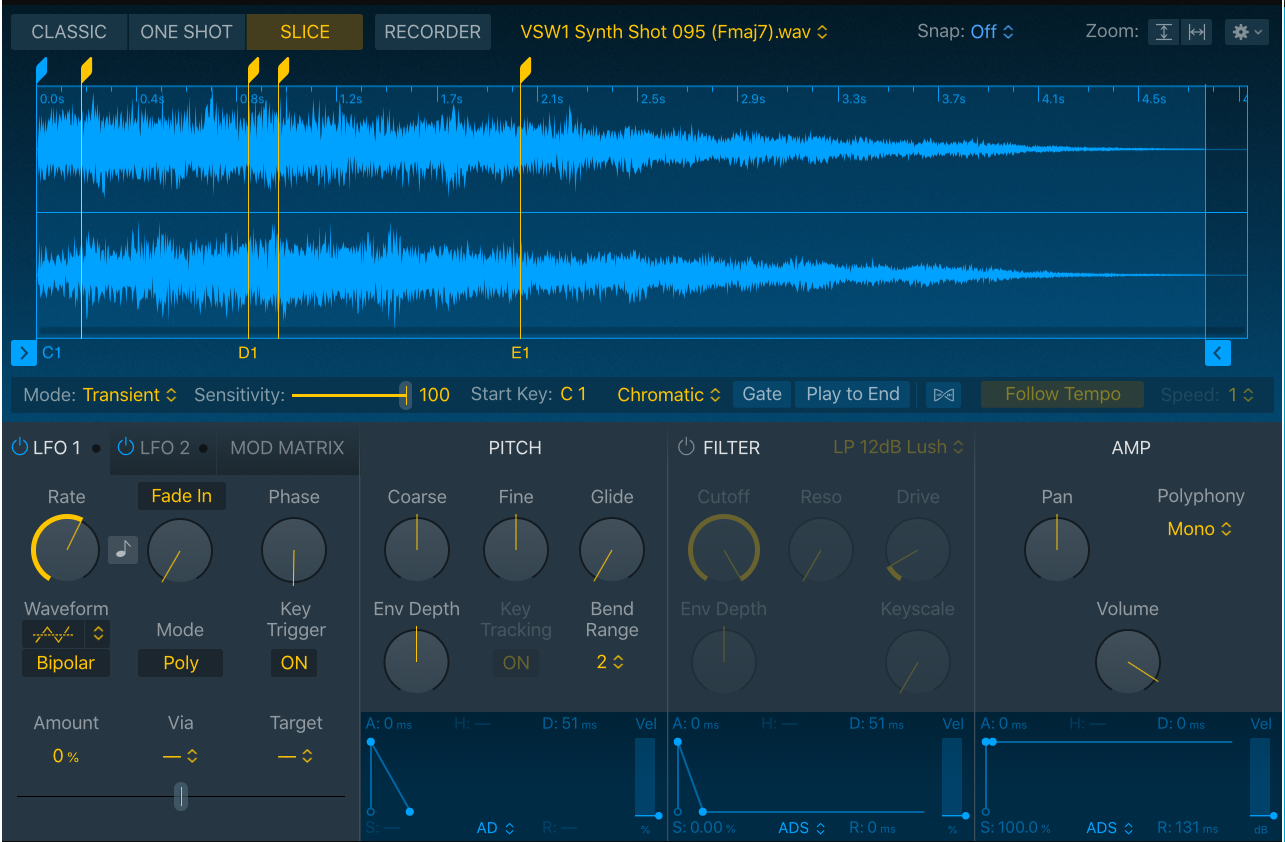This screenshot has width=1285, height=842.
Task: Click the Filter Reso knob
Action: pyautogui.click(x=821, y=550)
